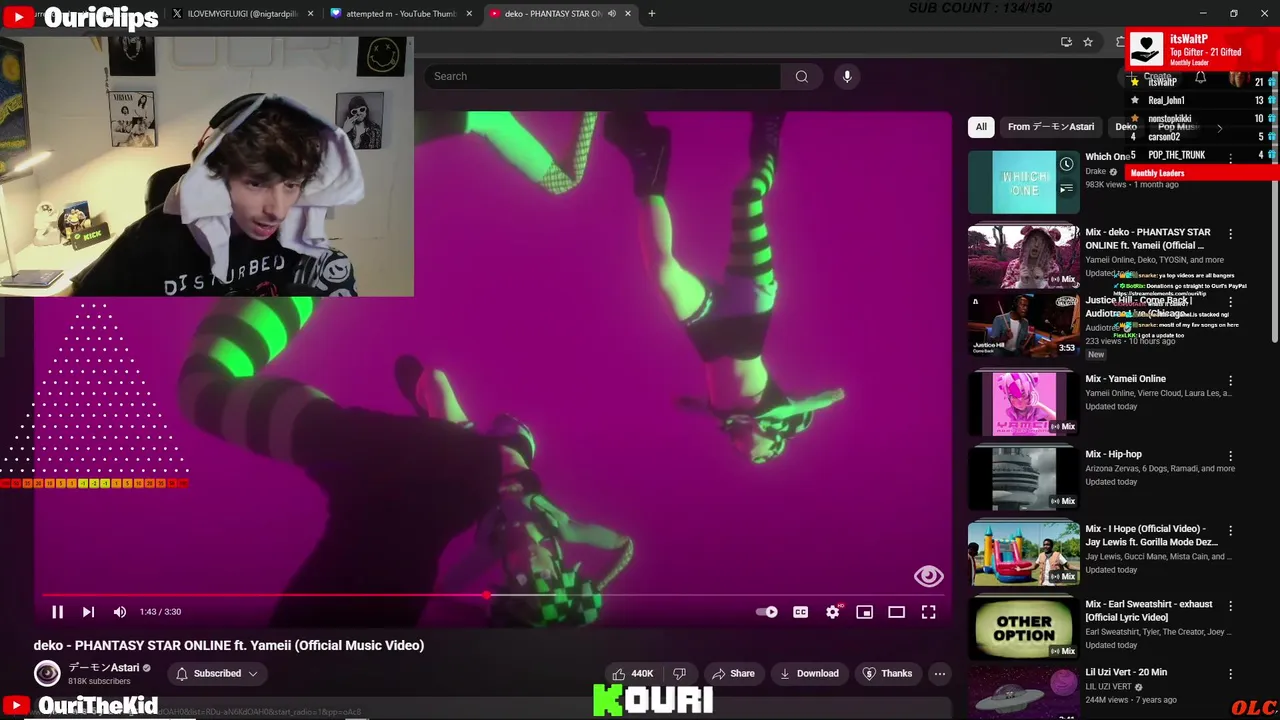Click the Download button
1280x720 pixels.
pyautogui.click(x=809, y=674)
